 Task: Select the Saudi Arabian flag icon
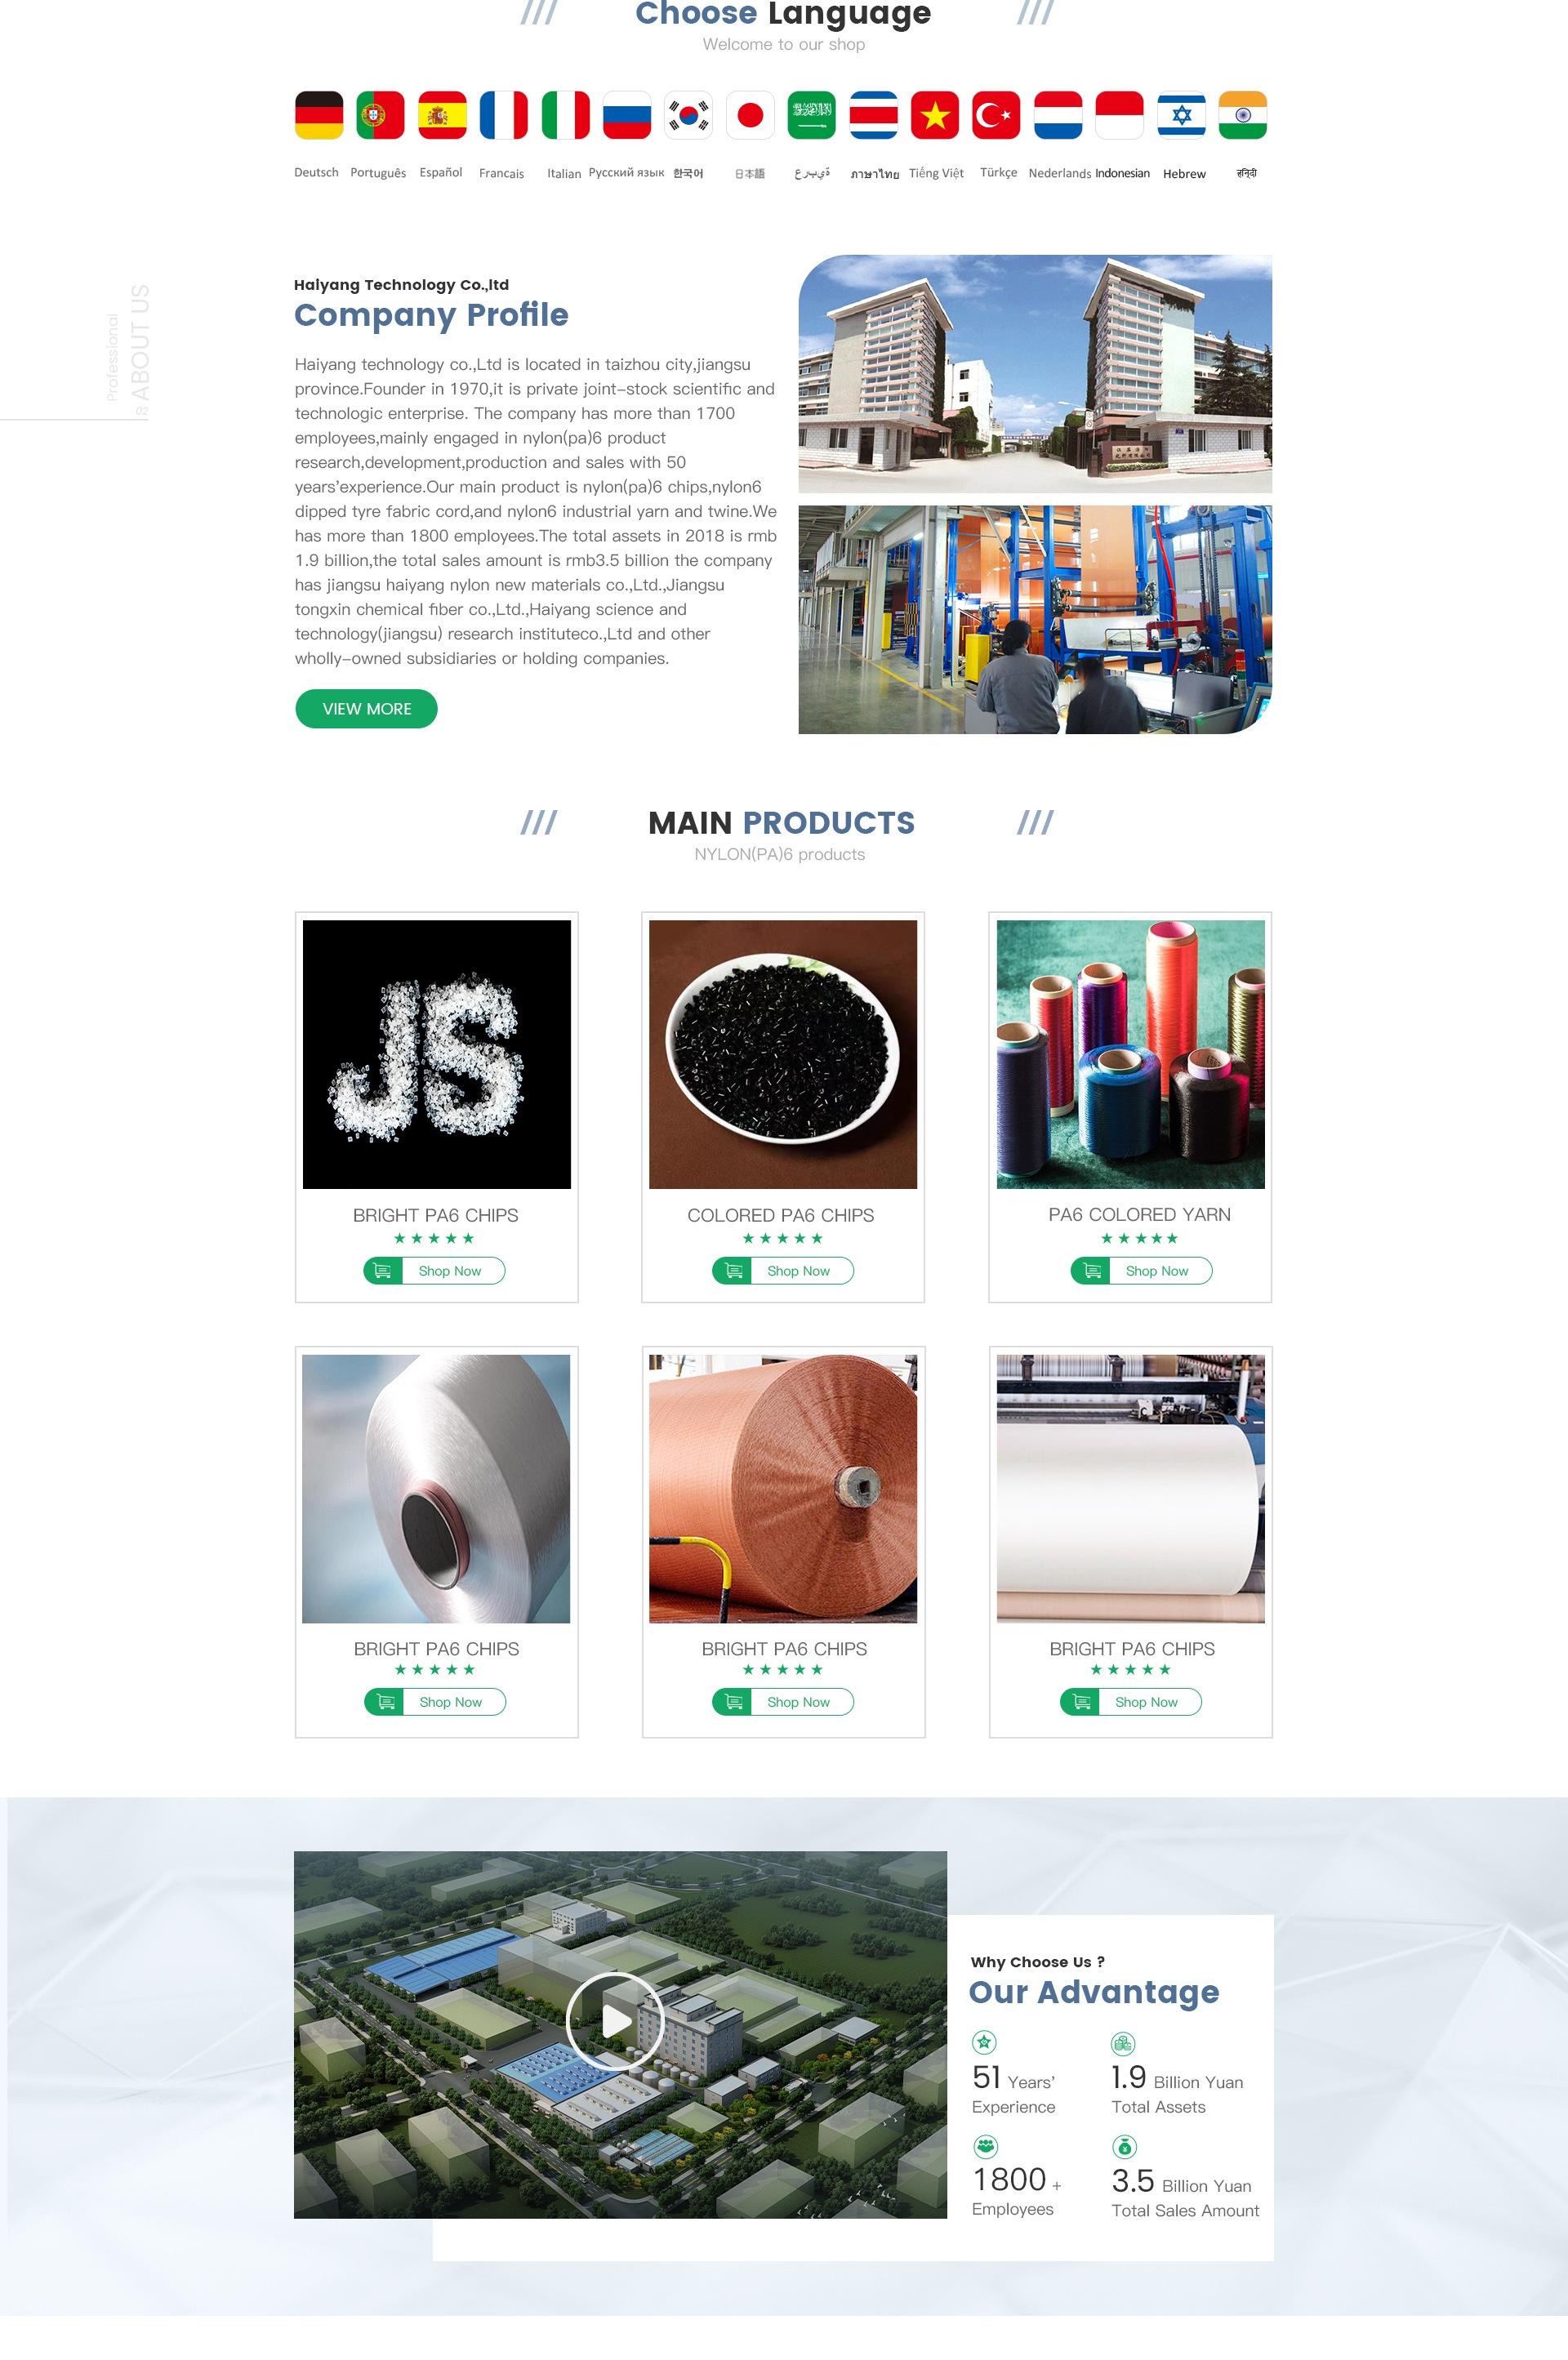click(x=811, y=115)
